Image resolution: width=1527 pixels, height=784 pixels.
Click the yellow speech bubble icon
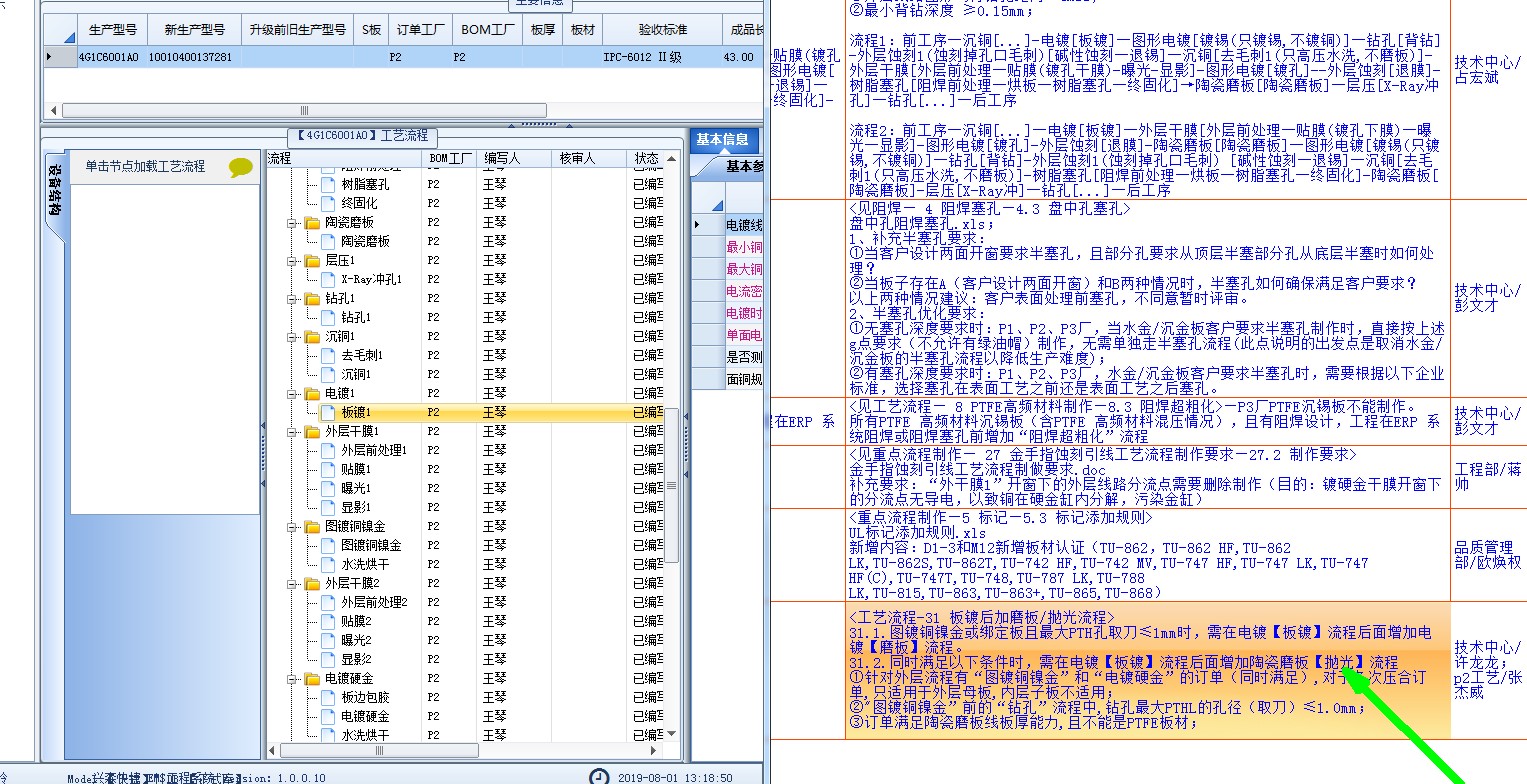pyautogui.click(x=241, y=167)
